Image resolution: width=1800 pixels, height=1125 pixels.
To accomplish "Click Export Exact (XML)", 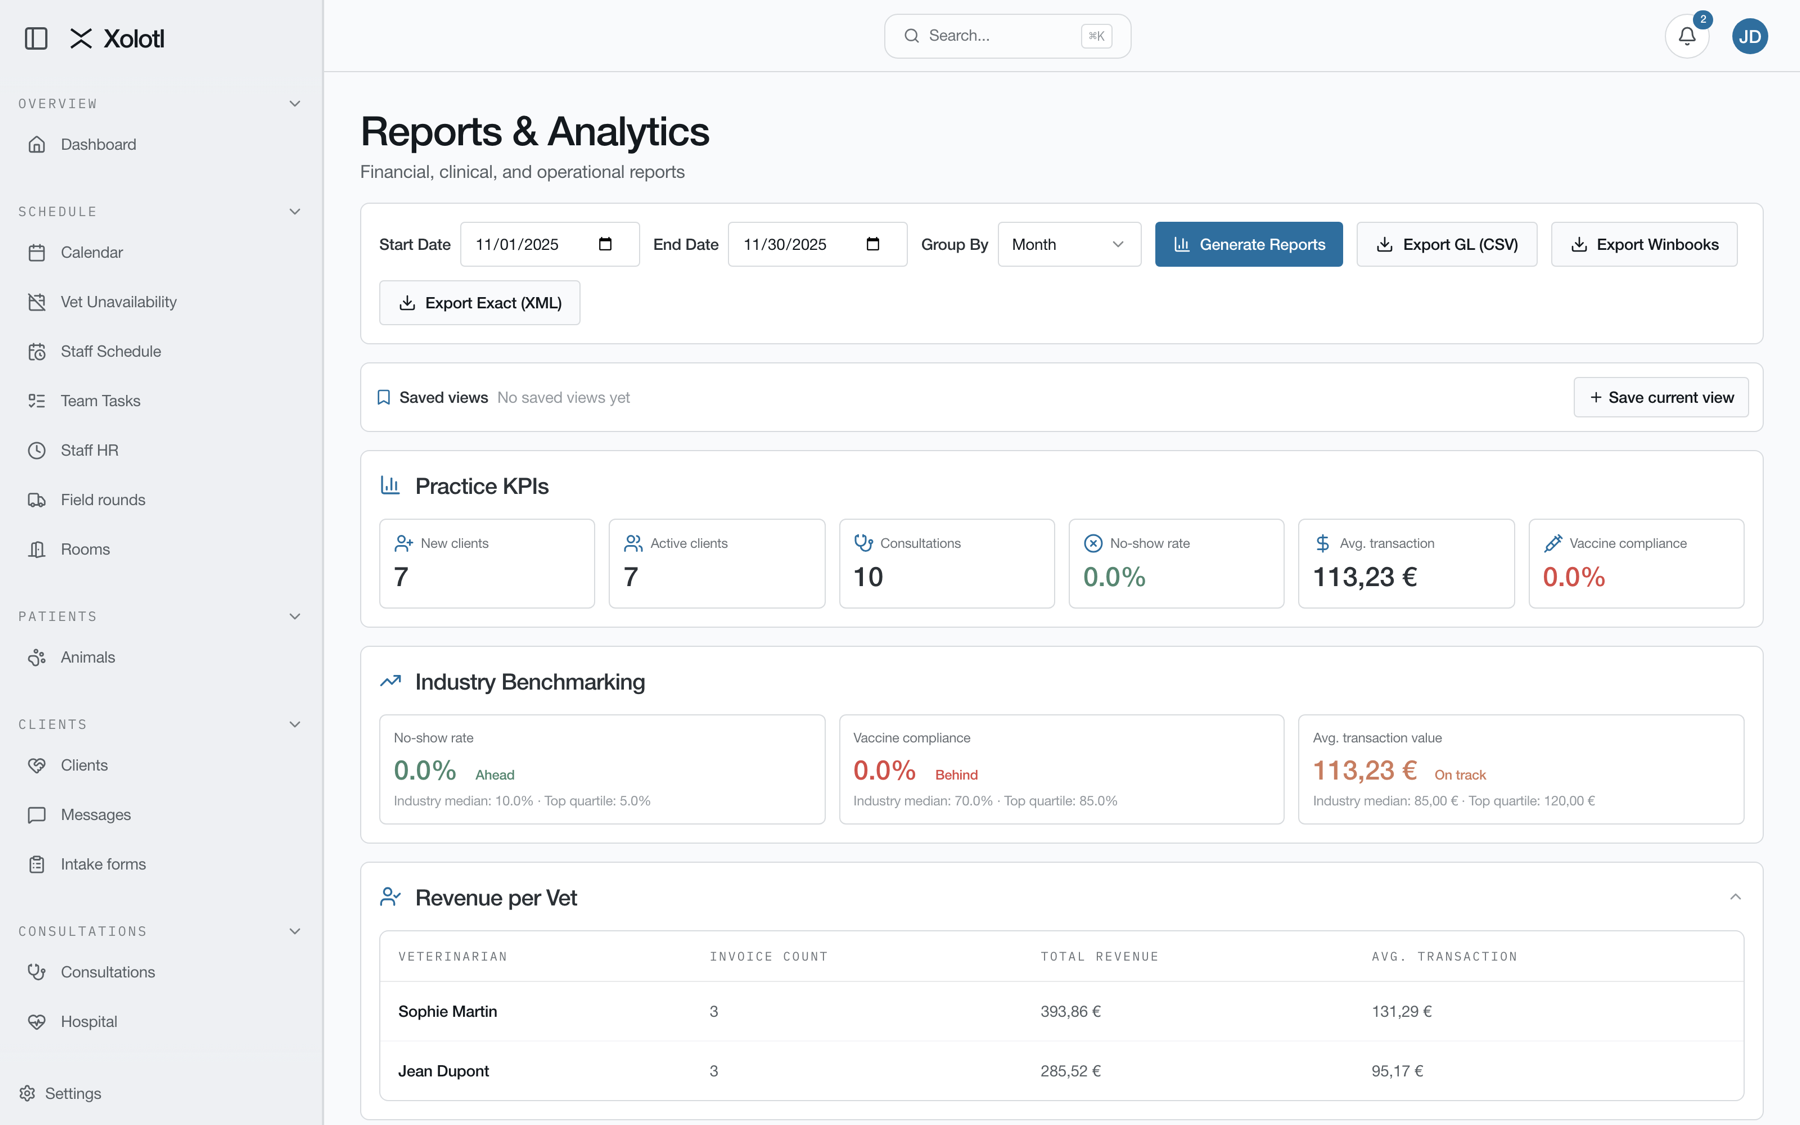I will 480,303.
